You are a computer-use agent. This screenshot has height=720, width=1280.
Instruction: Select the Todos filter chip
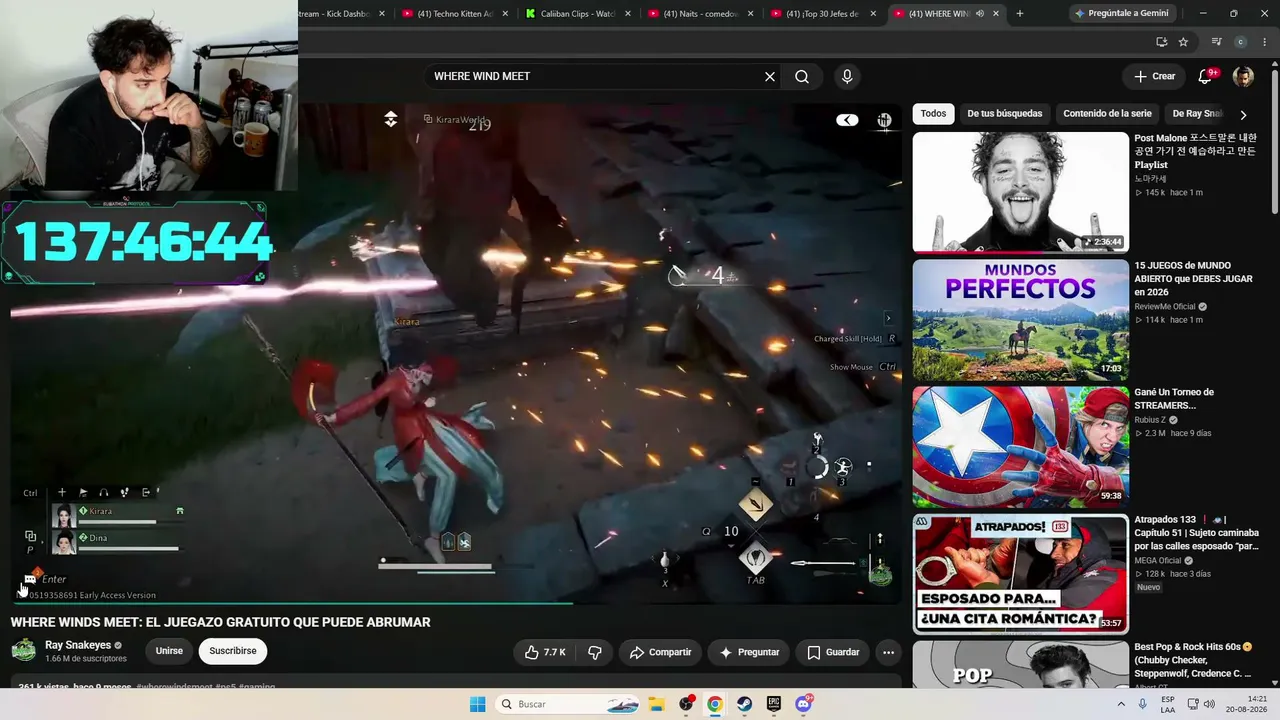pyautogui.click(x=933, y=114)
